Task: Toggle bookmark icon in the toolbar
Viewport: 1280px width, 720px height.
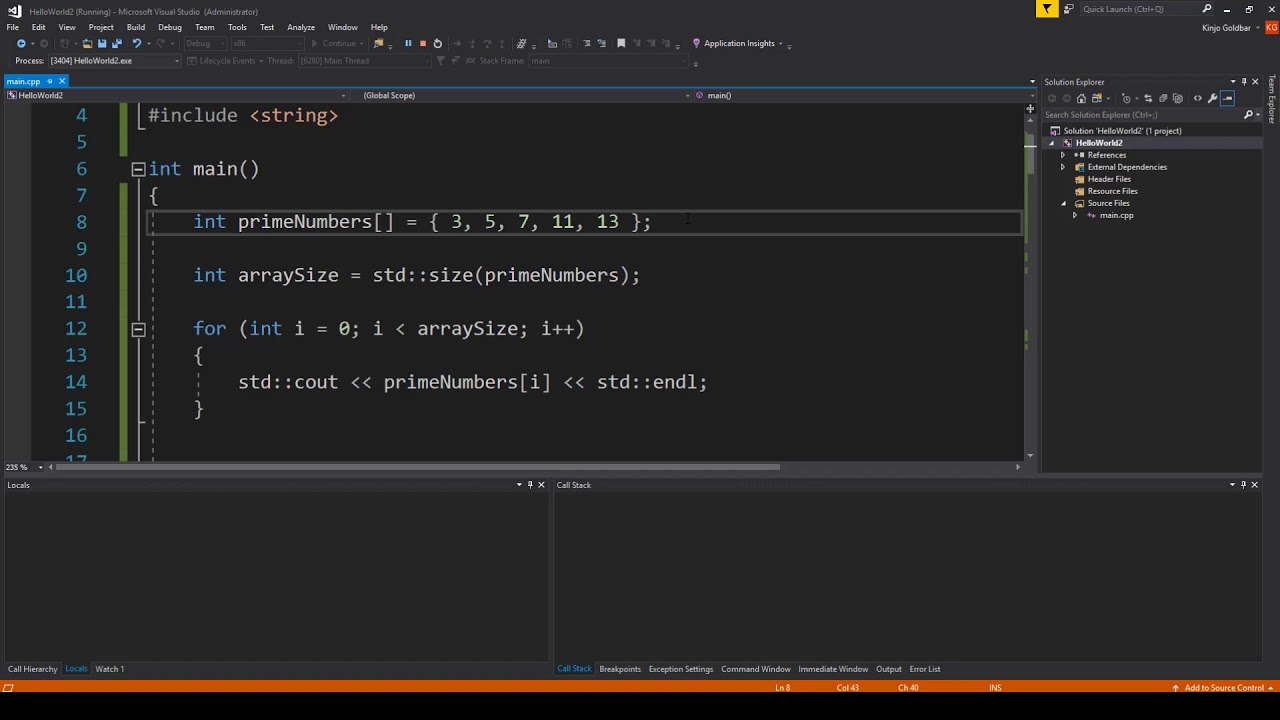Action: [621, 43]
